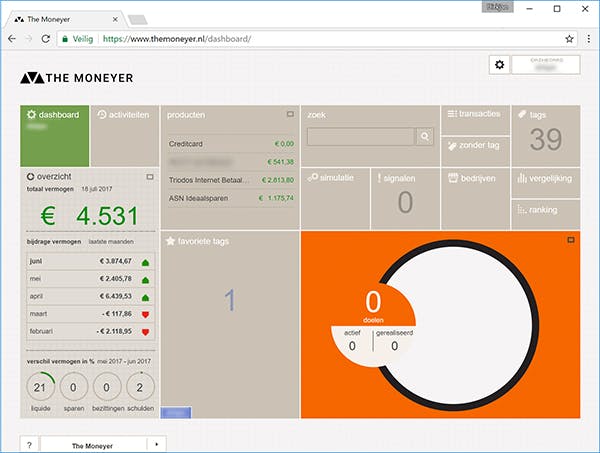Image resolution: width=600 pixels, height=453 pixels.
Task: Click the liquide 21 percent gauge
Action: pos(41,387)
